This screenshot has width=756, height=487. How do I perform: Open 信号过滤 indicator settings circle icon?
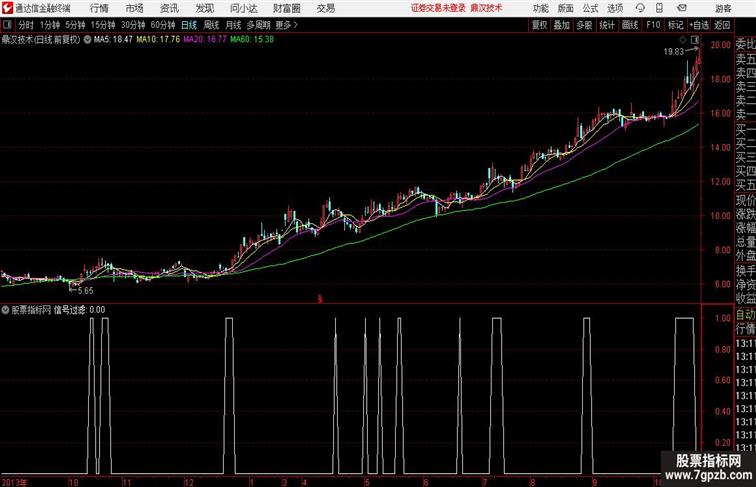tap(5, 310)
